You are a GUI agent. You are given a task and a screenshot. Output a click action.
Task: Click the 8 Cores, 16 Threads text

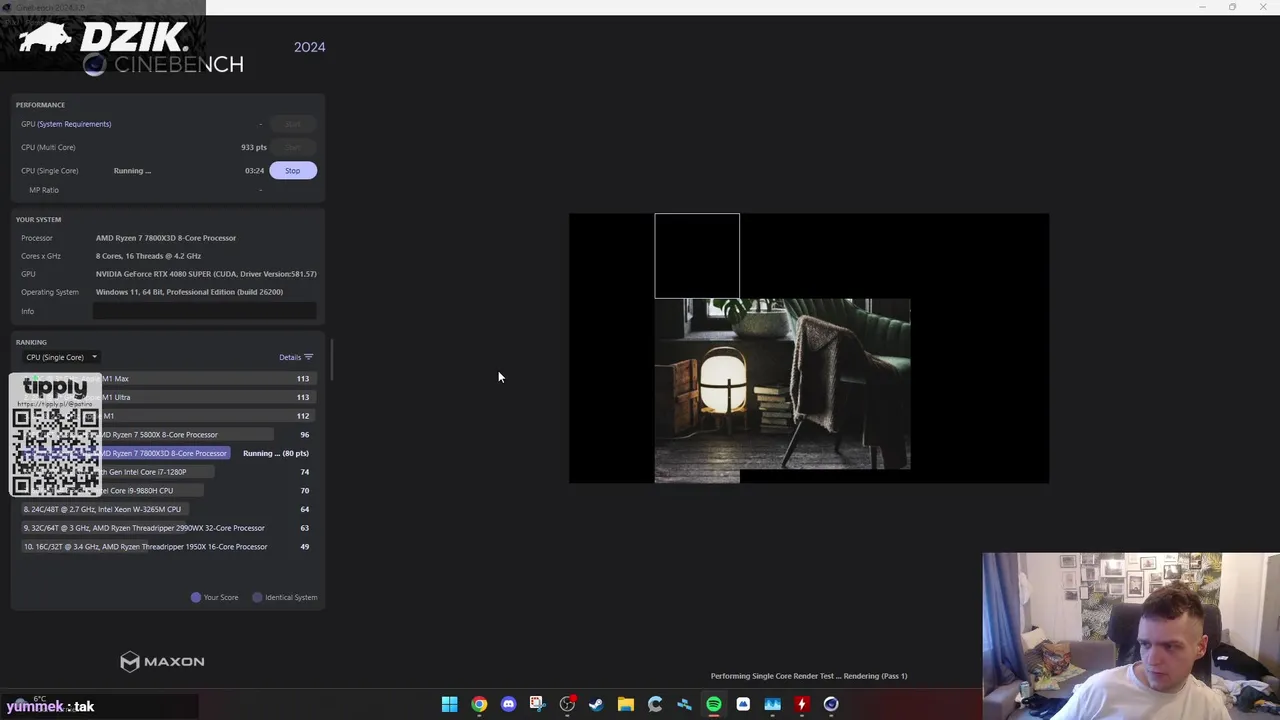pos(148,256)
